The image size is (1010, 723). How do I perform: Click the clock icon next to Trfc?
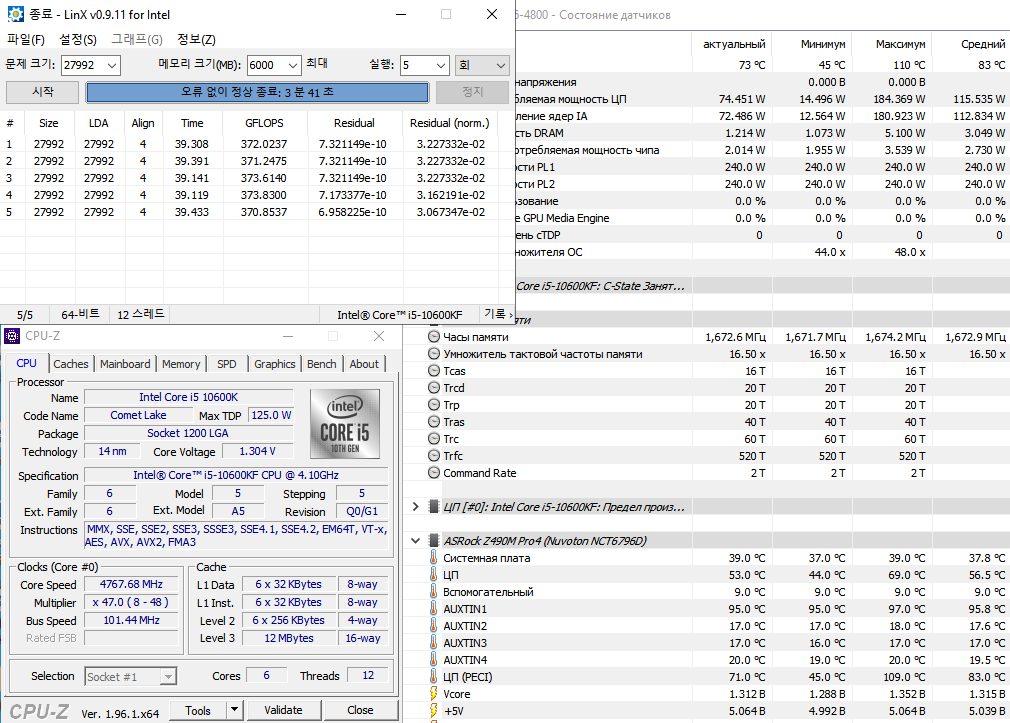coord(434,456)
